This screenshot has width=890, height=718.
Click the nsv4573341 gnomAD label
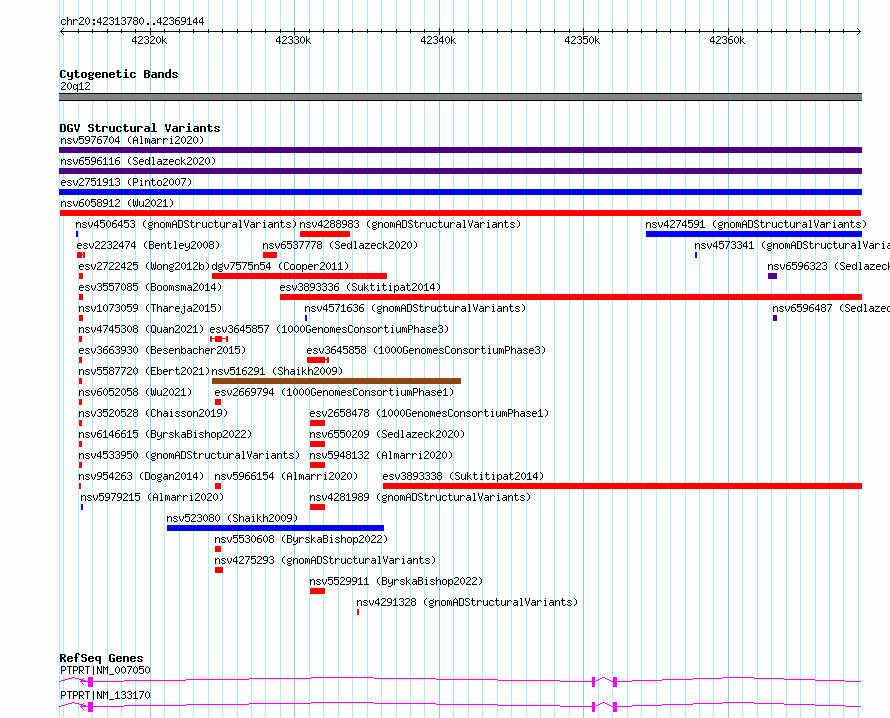(x=792, y=245)
